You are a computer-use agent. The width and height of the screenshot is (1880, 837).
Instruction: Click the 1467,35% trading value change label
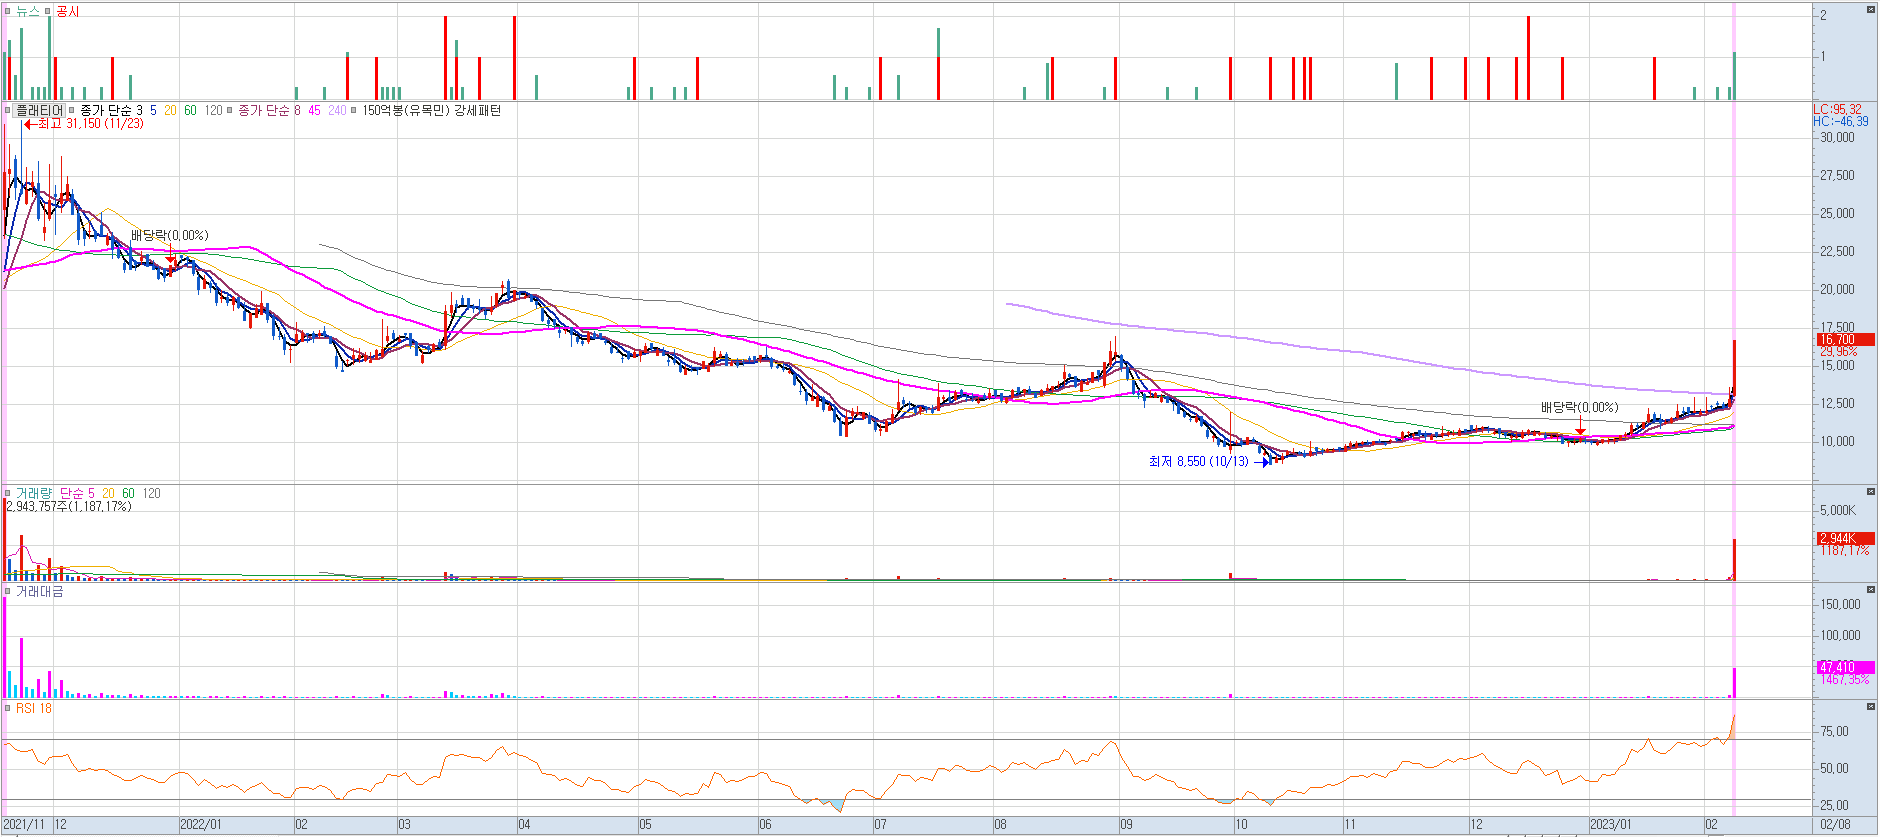(x=1845, y=680)
